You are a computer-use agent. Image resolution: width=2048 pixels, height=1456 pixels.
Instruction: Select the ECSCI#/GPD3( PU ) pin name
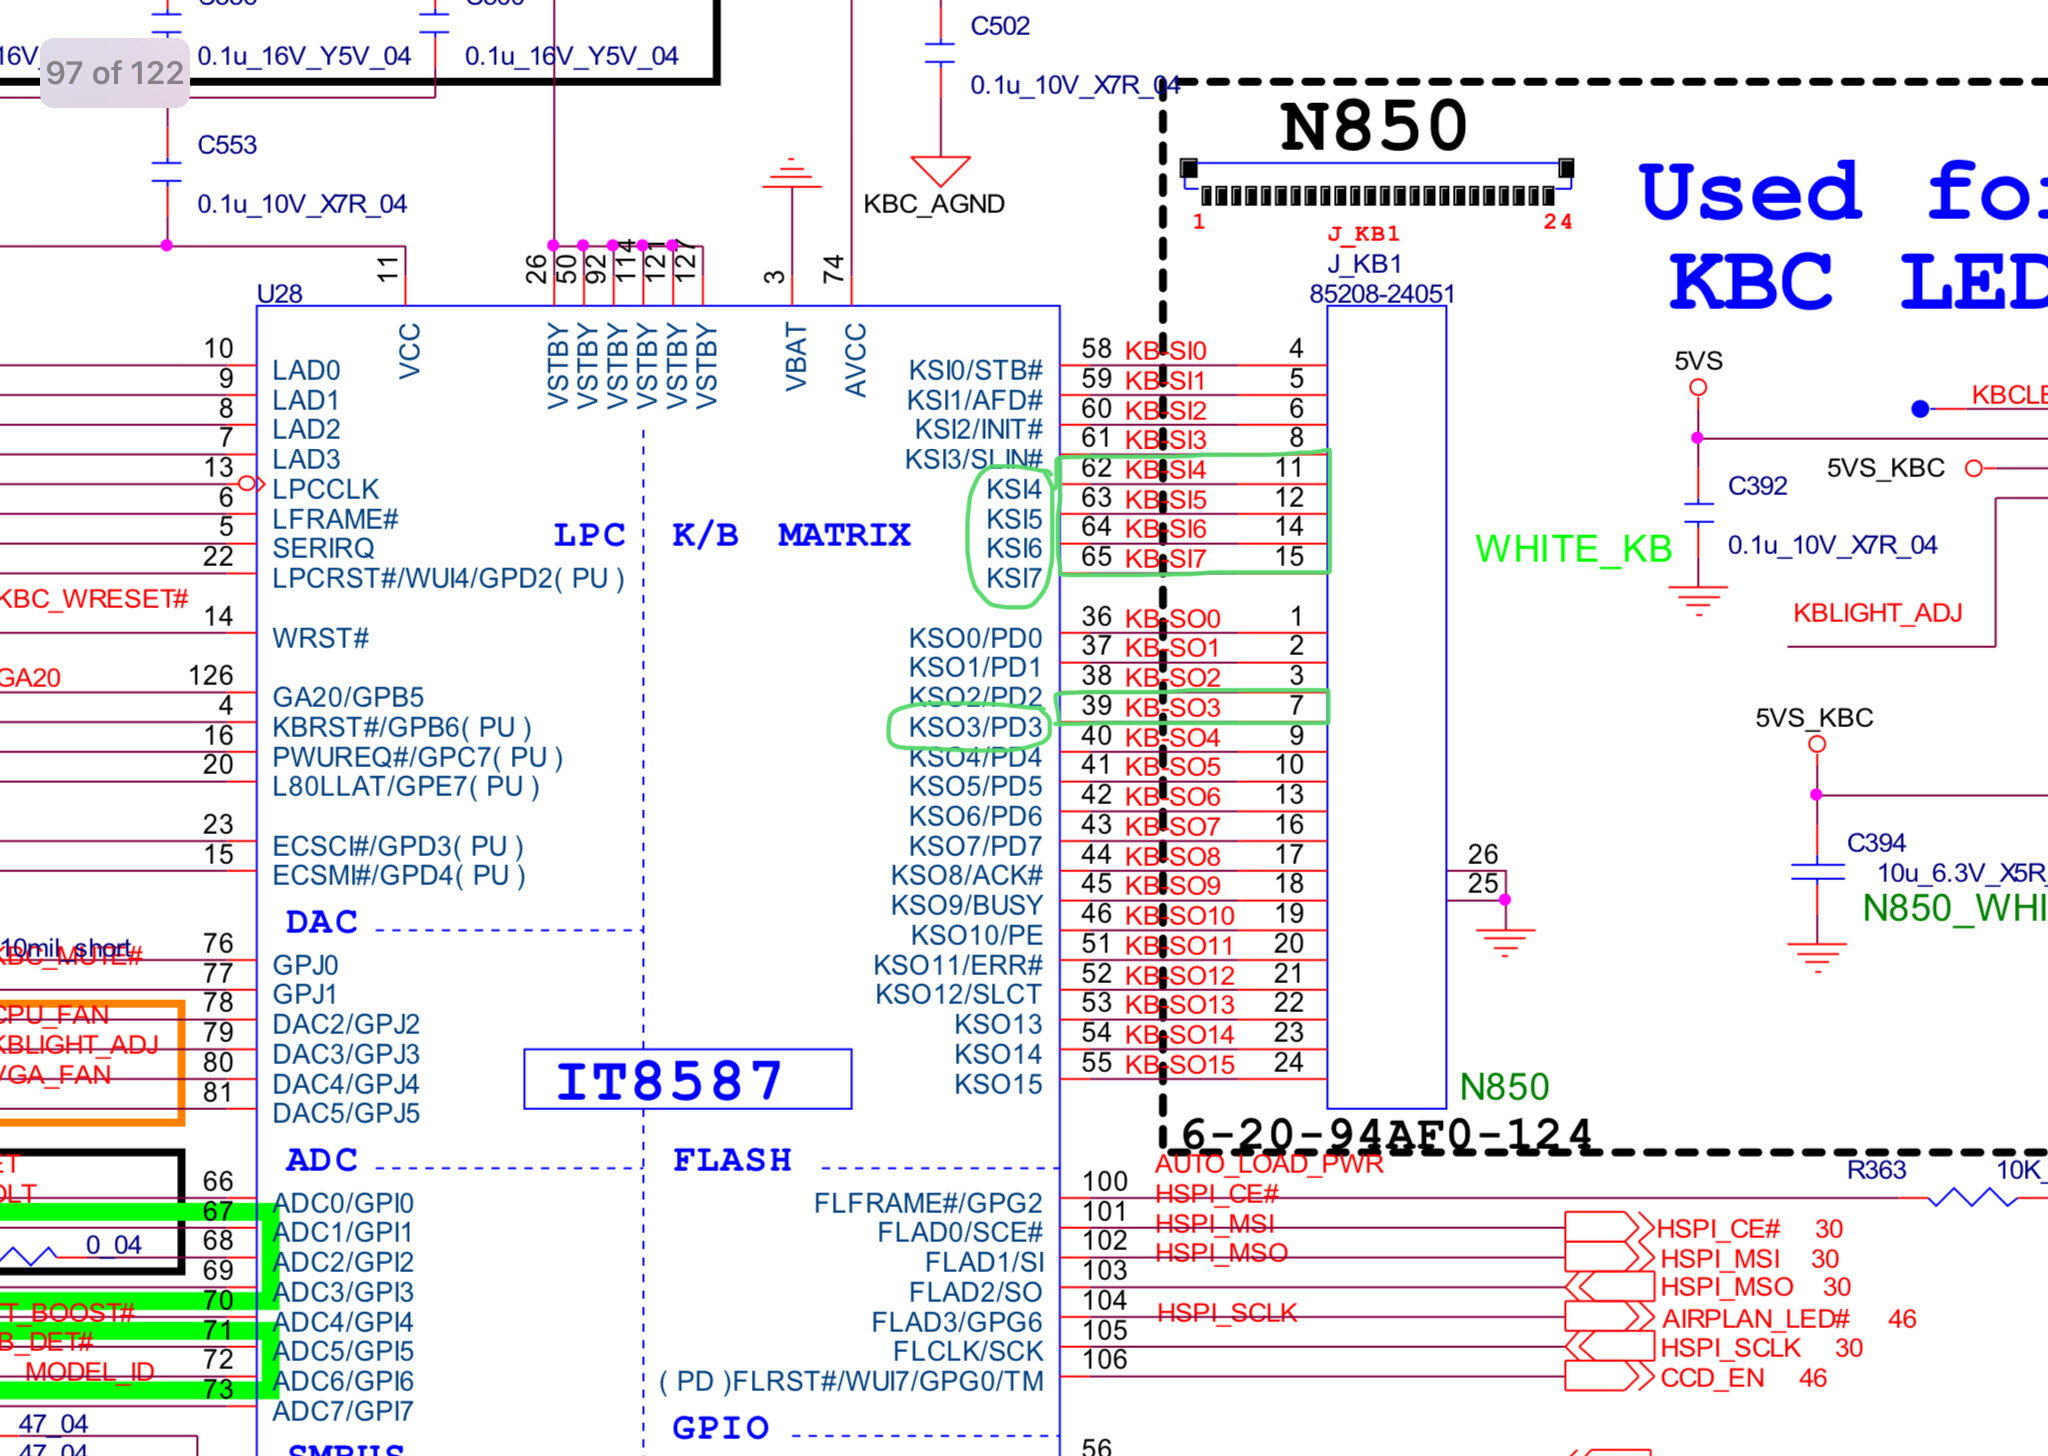tap(398, 846)
